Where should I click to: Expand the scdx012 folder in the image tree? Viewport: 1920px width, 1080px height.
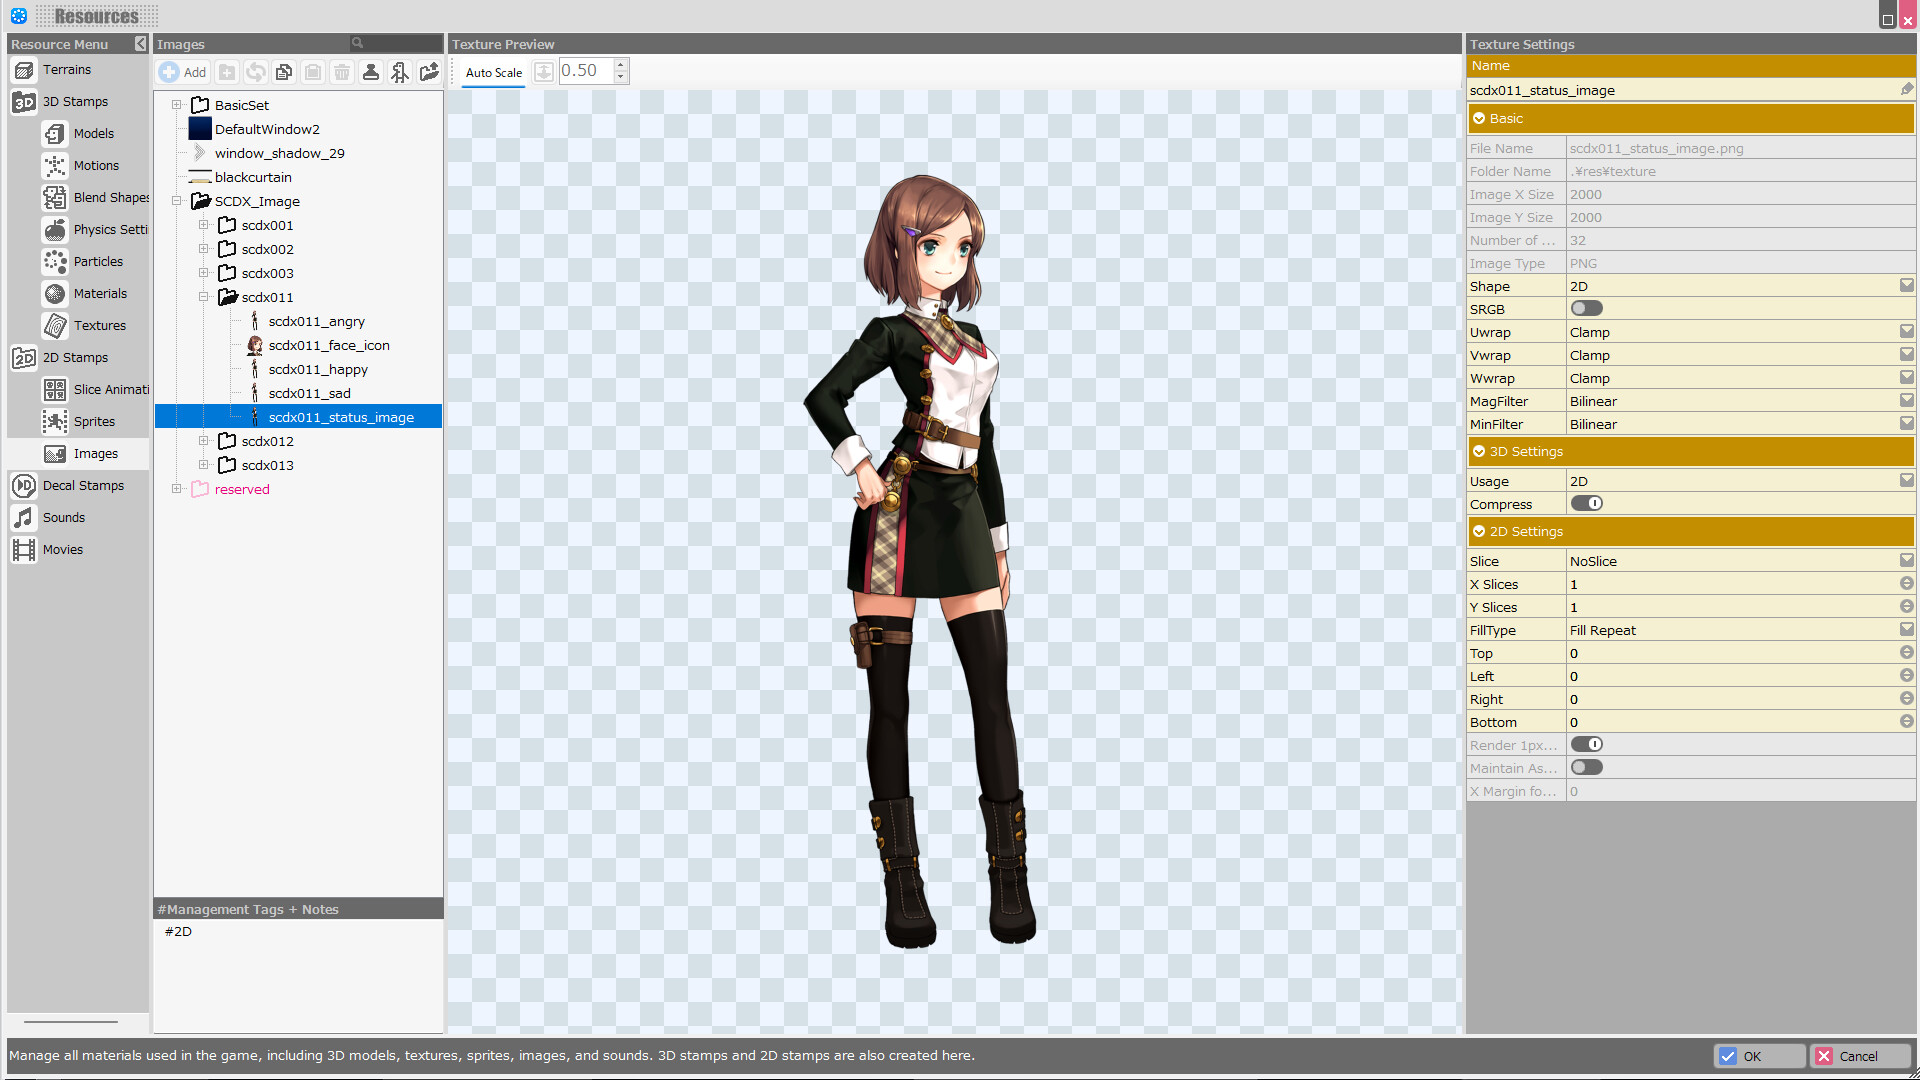click(204, 441)
